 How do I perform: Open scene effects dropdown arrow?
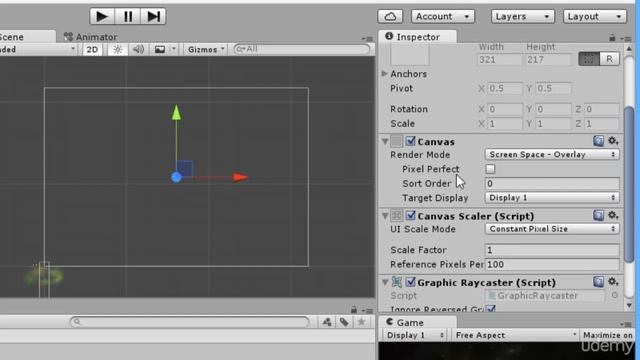[x=174, y=49]
